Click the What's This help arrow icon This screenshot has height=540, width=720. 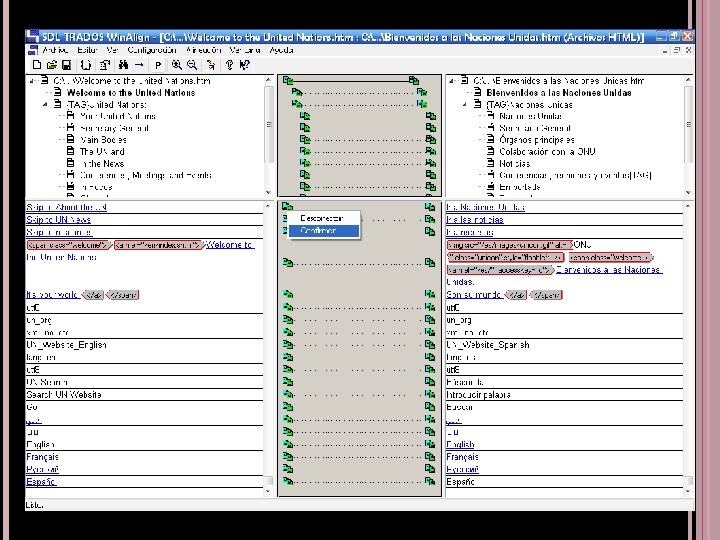[245, 65]
